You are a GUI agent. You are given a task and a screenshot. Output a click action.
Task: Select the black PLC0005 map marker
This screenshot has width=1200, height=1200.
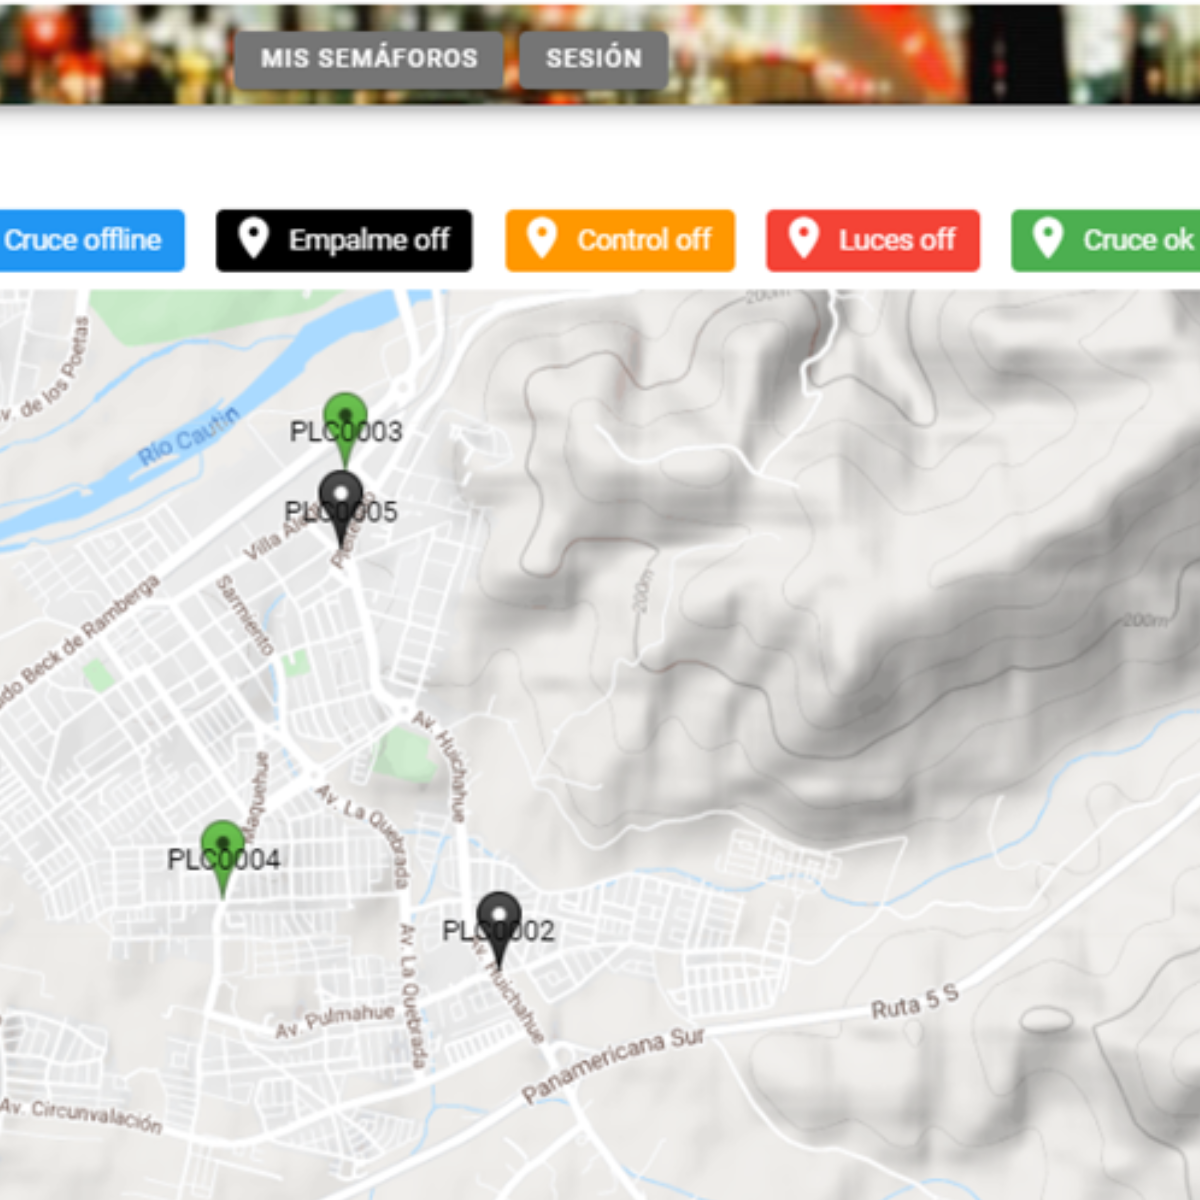tap(340, 501)
